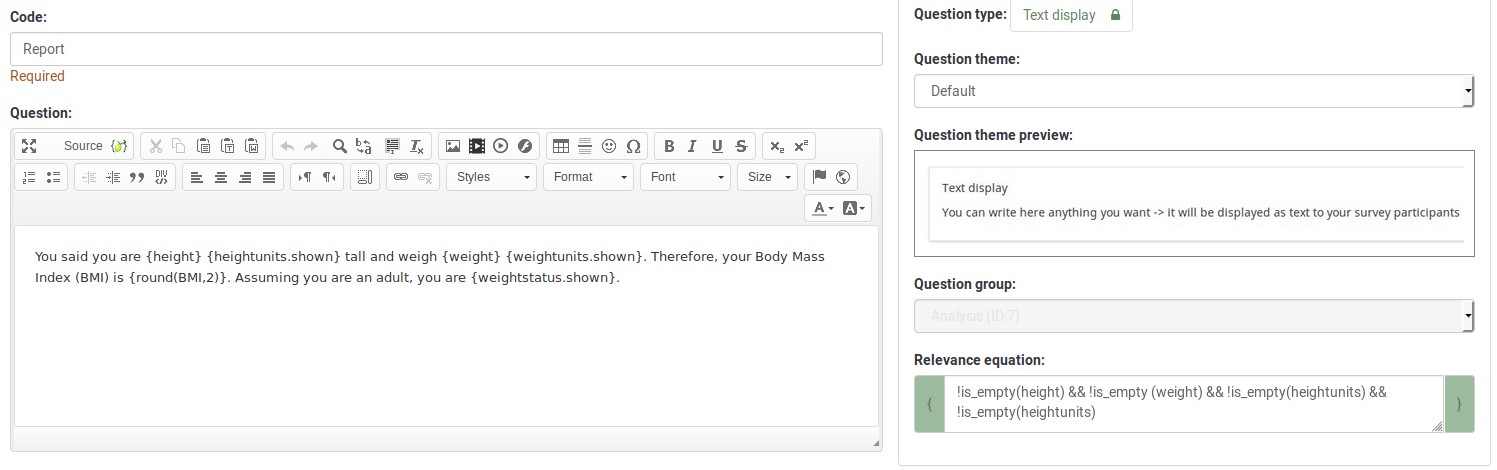Insert a block quote
1497x470 pixels.
tap(137, 177)
